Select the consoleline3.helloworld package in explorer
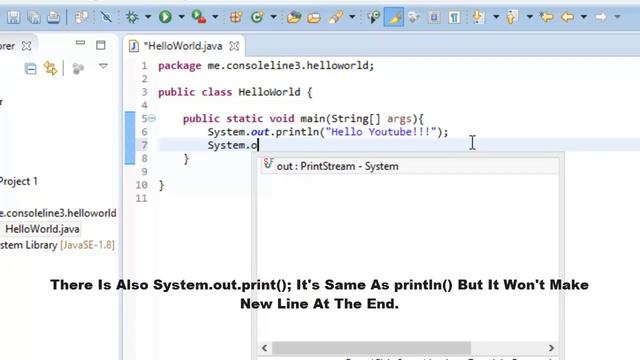 [x=58, y=213]
